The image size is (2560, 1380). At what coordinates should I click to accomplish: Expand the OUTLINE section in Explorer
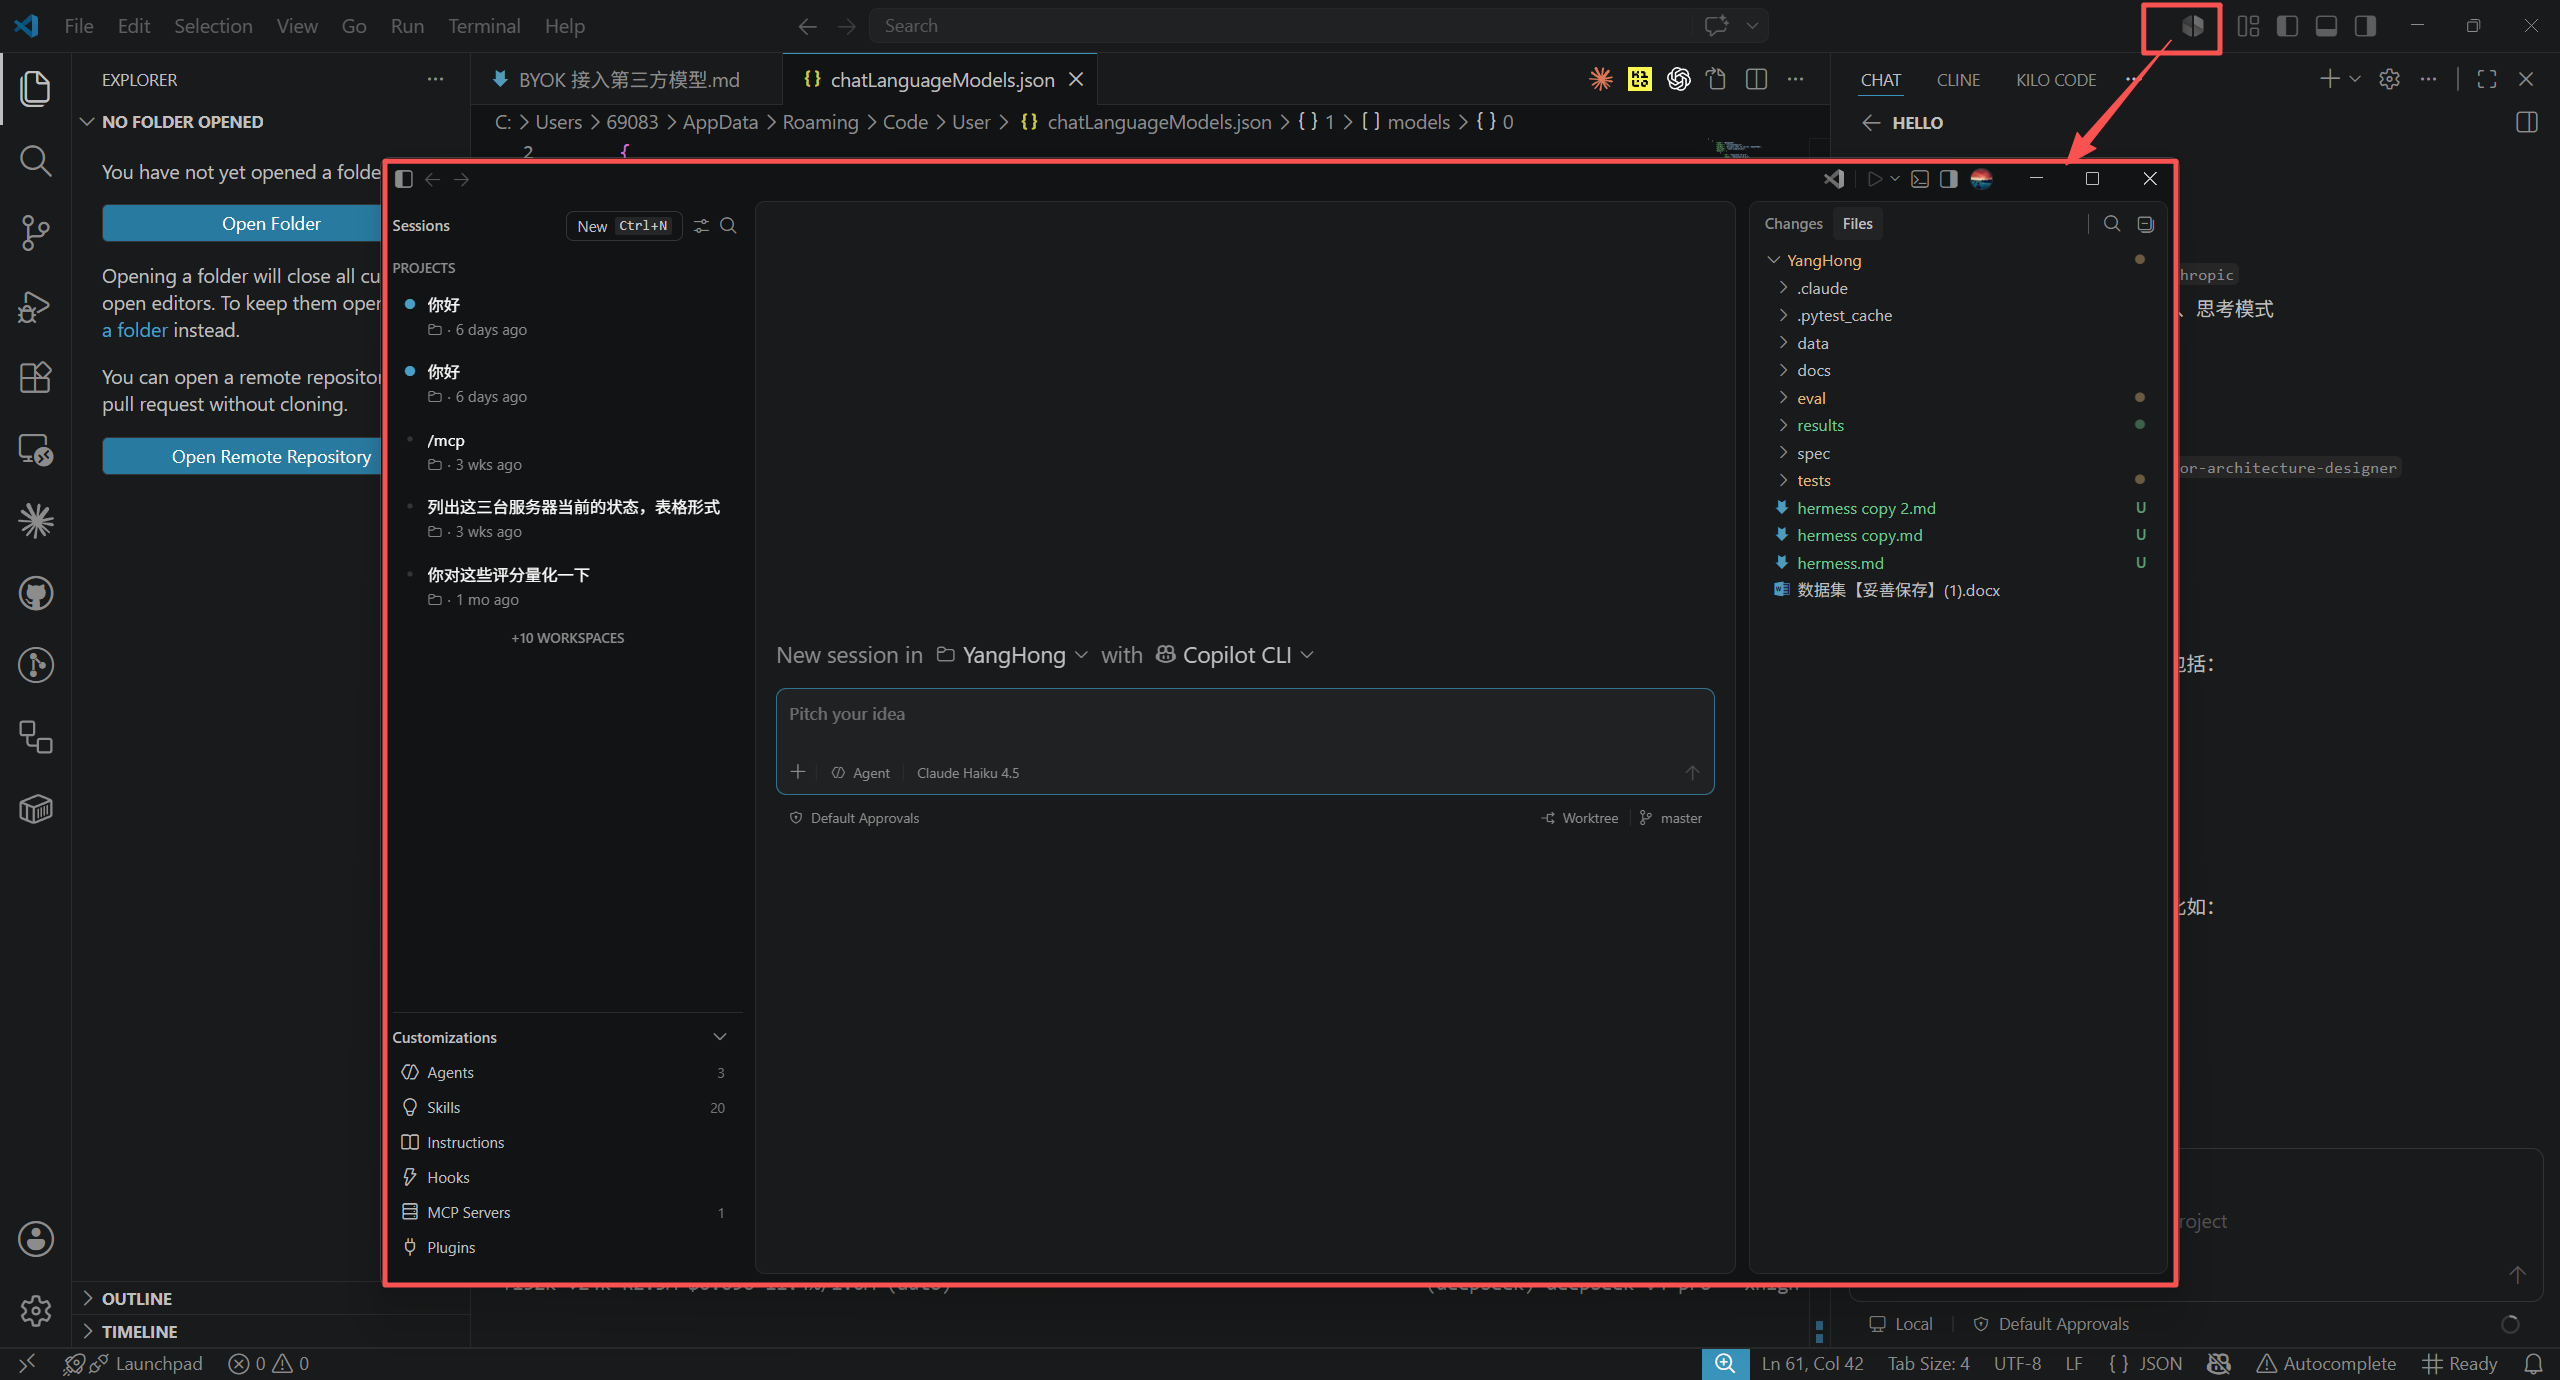(x=136, y=1298)
